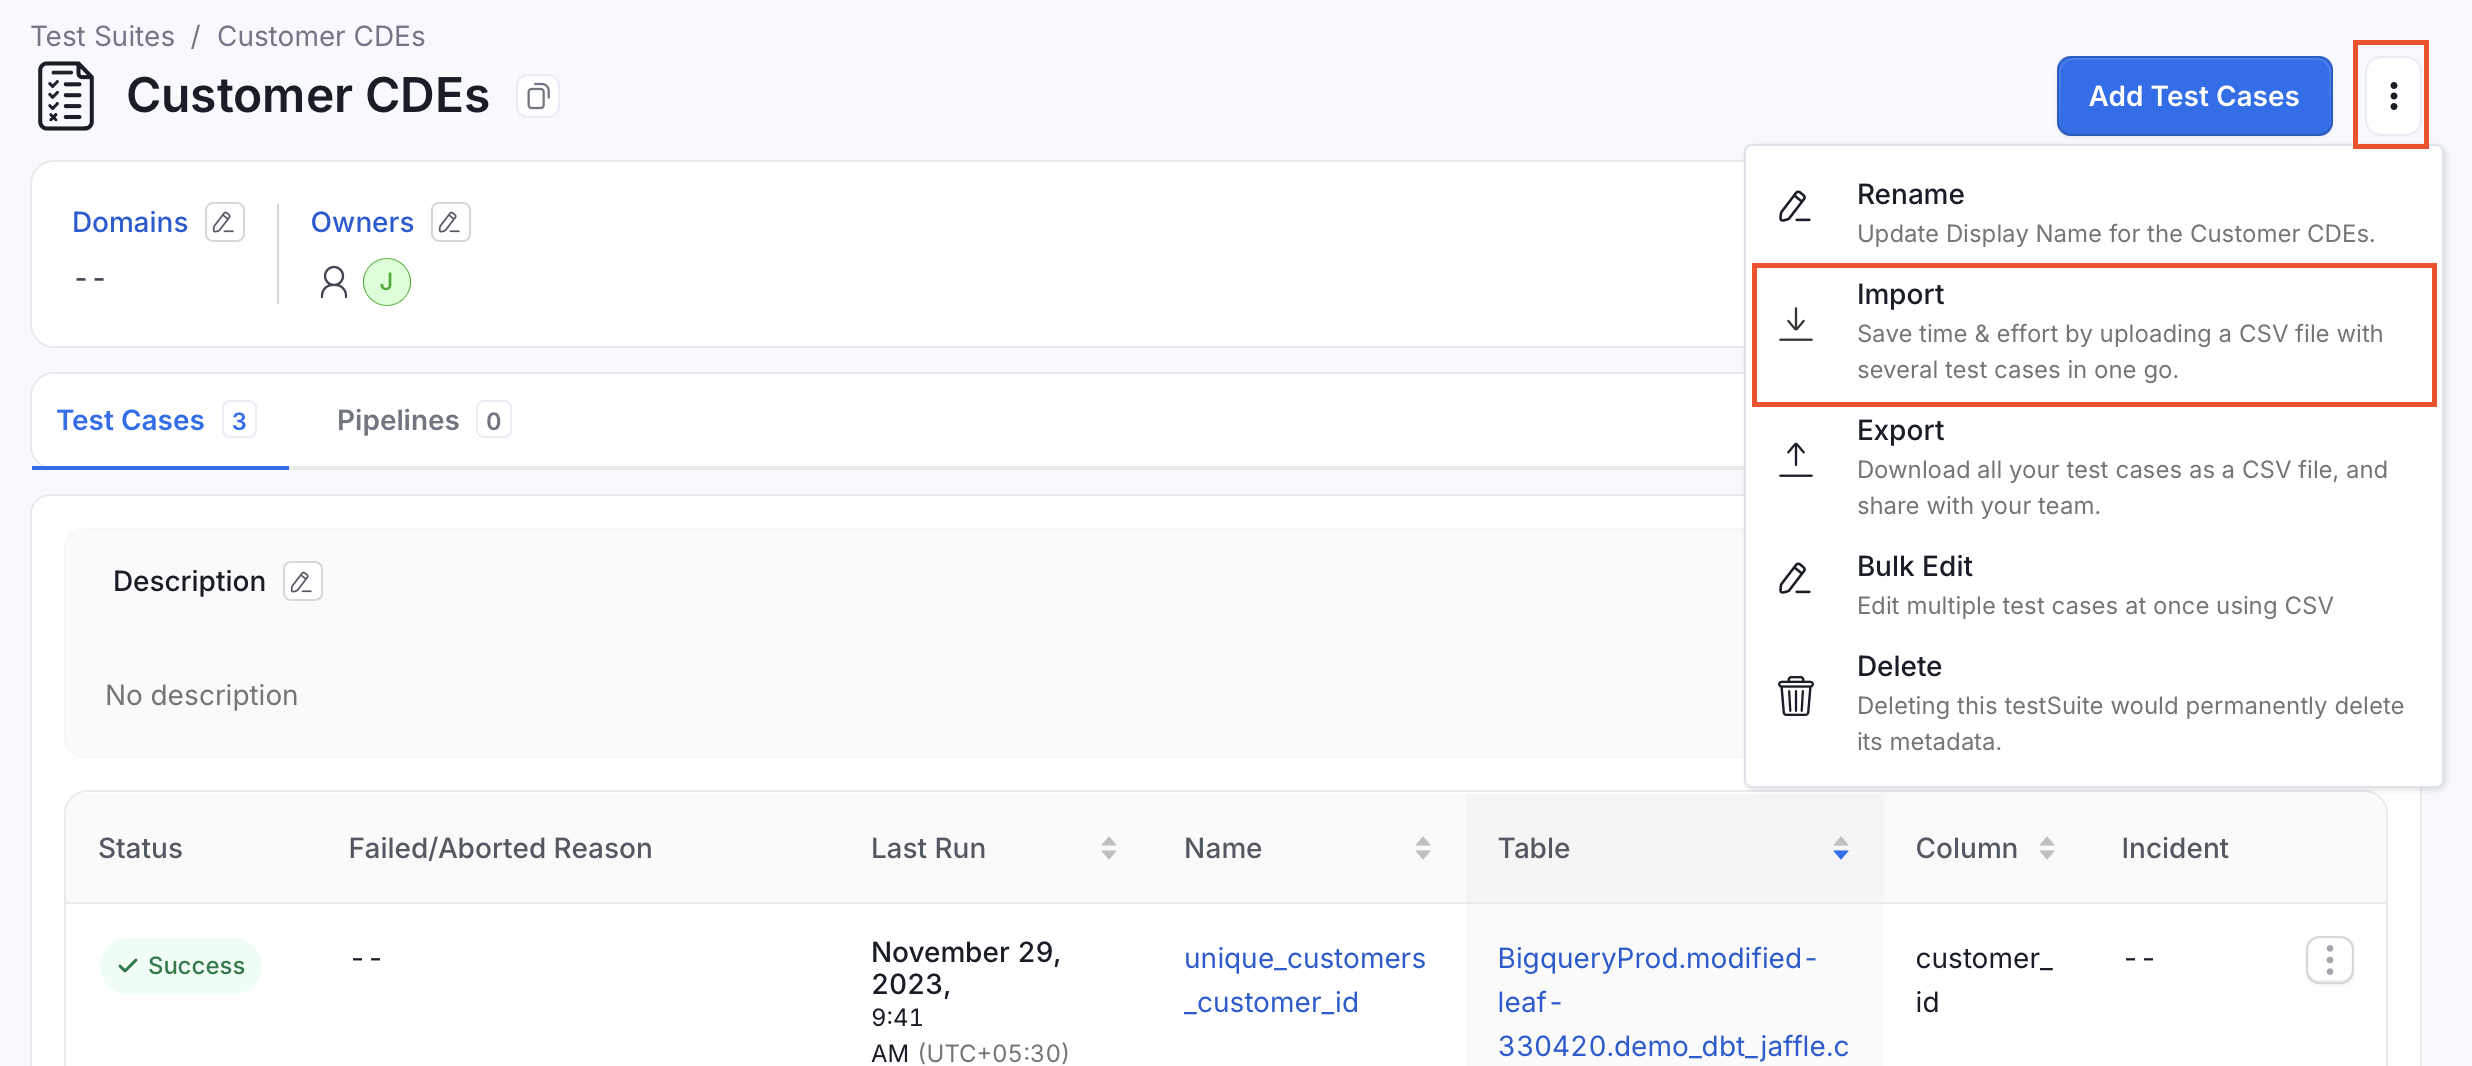The width and height of the screenshot is (2472, 1066).
Task: Click the Bulk Edit pencil icon
Action: pyautogui.click(x=1795, y=579)
